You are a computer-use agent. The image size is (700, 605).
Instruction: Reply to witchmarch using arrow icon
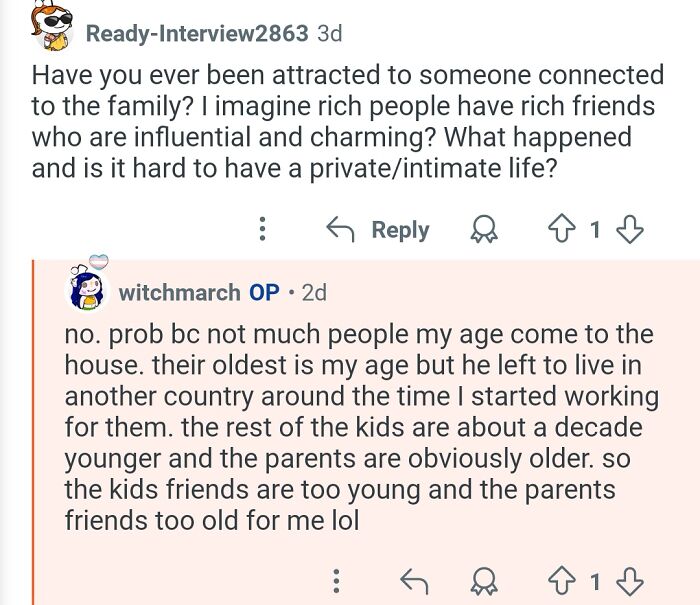[x=414, y=581]
